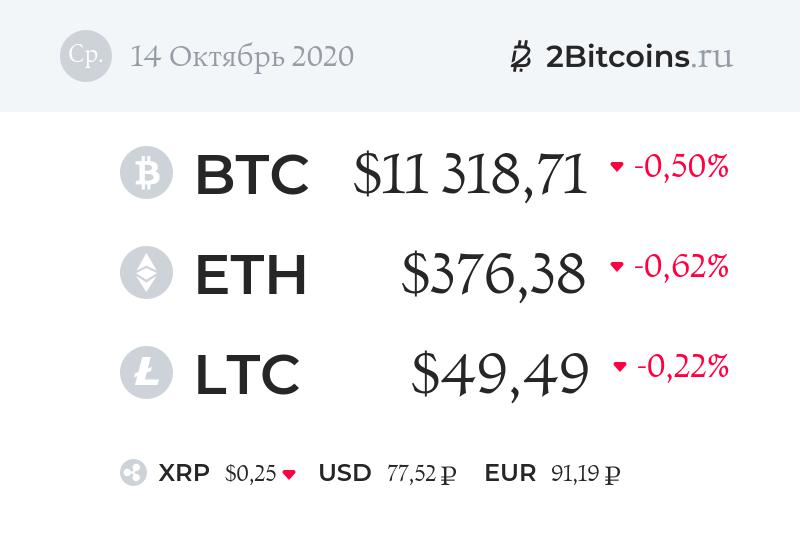800x540 pixels.
Task: Click the 2Bitcoins logo symbol
Action: point(521,57)
